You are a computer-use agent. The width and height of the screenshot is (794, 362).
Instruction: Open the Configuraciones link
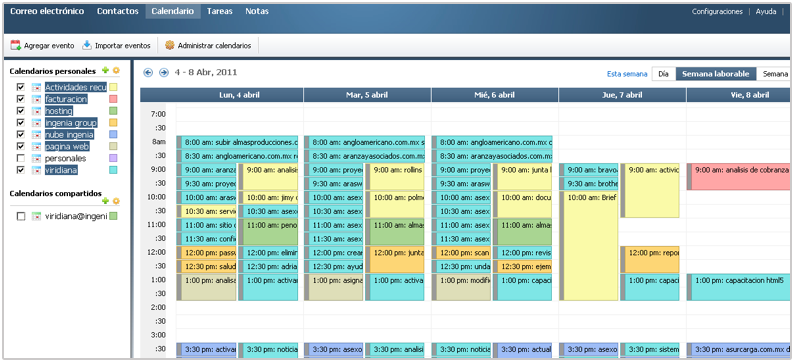click(717, 11)
